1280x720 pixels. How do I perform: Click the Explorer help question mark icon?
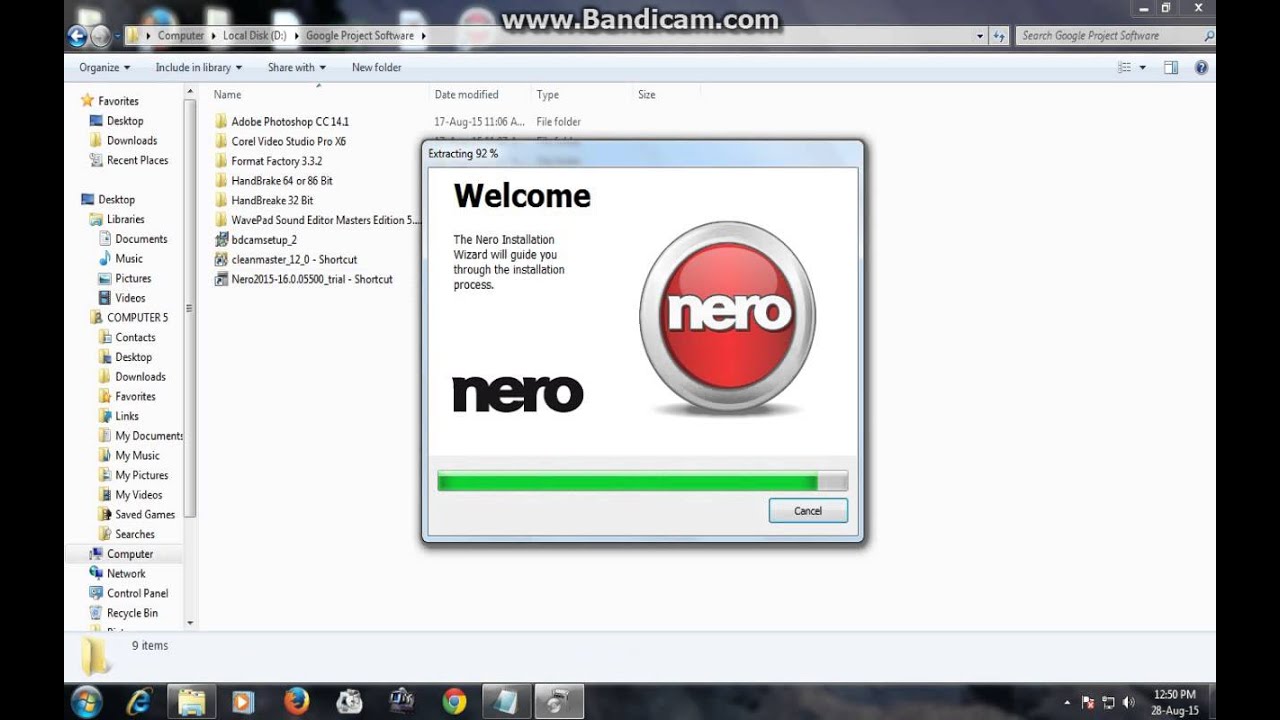pyautogui.click(x=1201, y=67)
